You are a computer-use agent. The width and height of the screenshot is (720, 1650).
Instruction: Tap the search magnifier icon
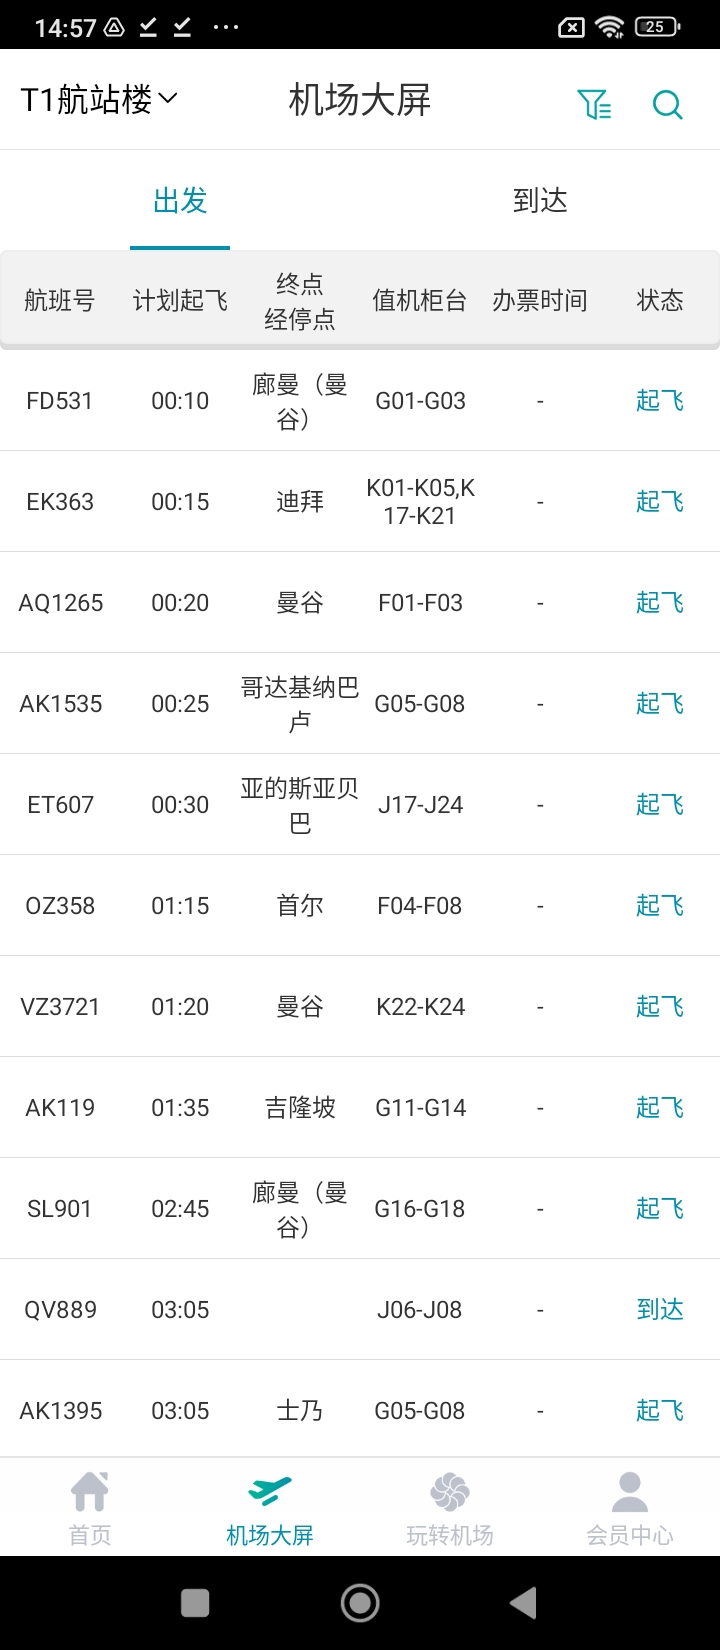pos(667,104)
